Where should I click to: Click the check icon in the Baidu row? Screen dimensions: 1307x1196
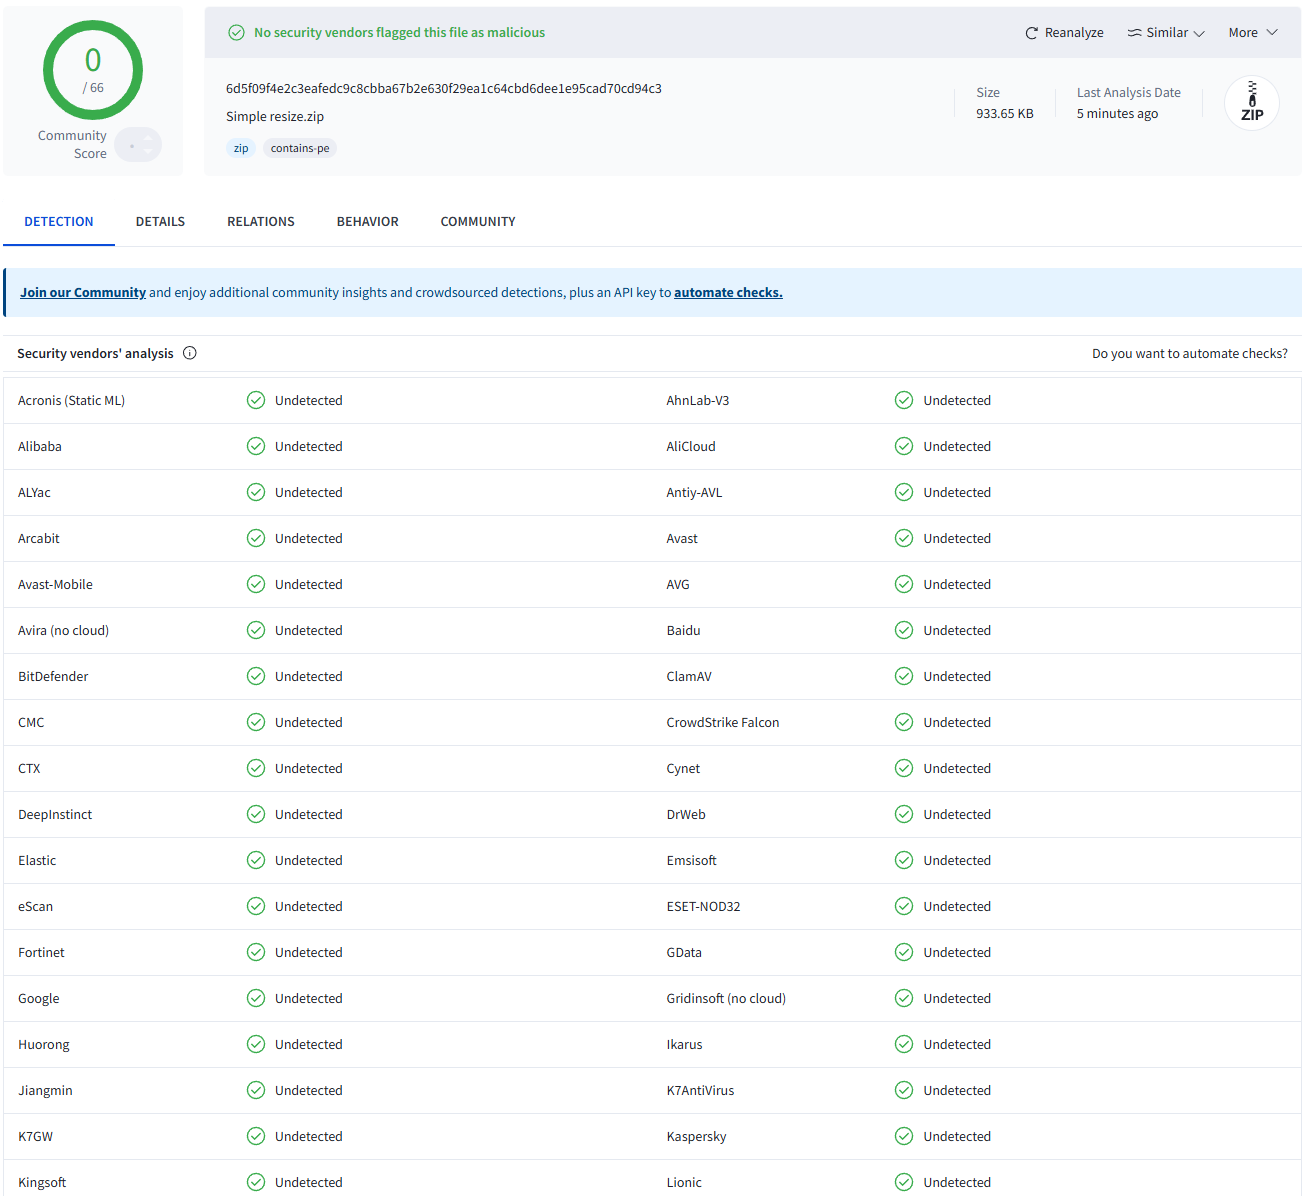(904, 630)
